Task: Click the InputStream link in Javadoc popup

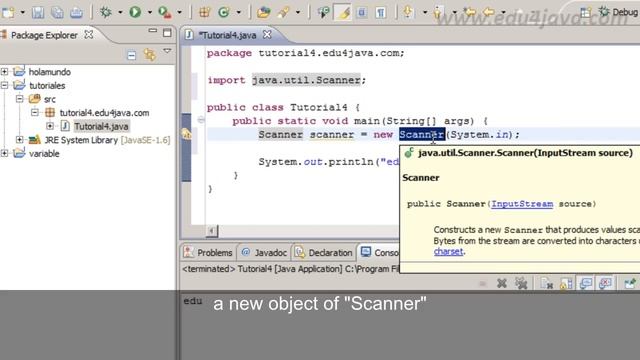Action: pos(522,204)
